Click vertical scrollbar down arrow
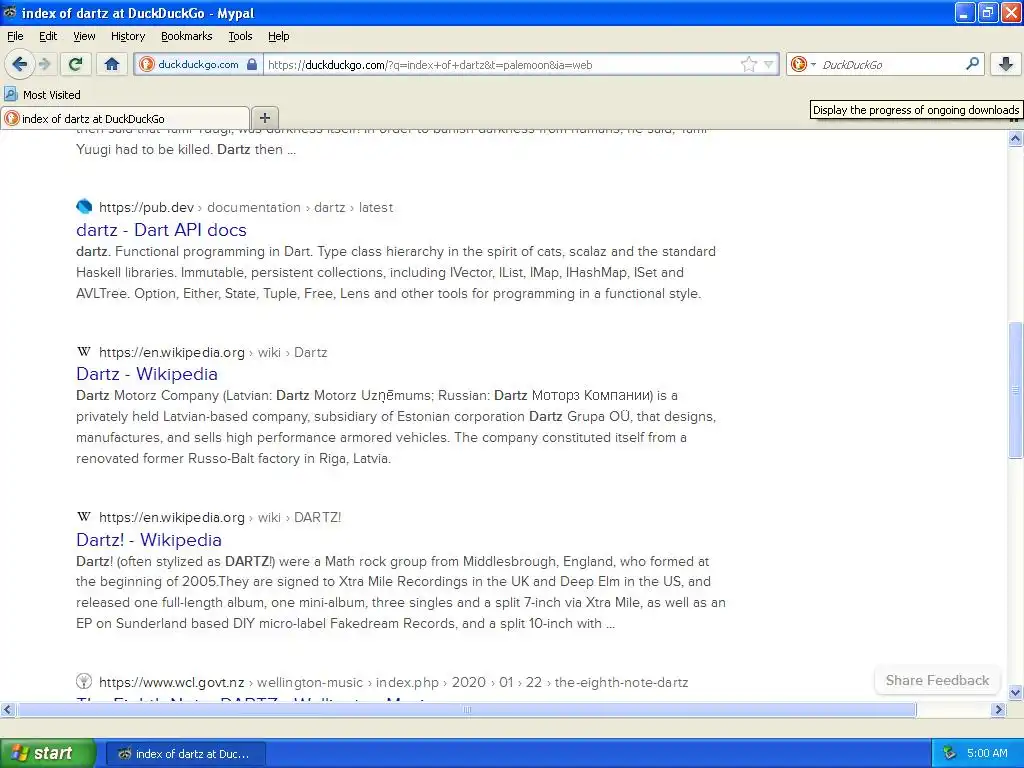 click(x=1015, y=693)
